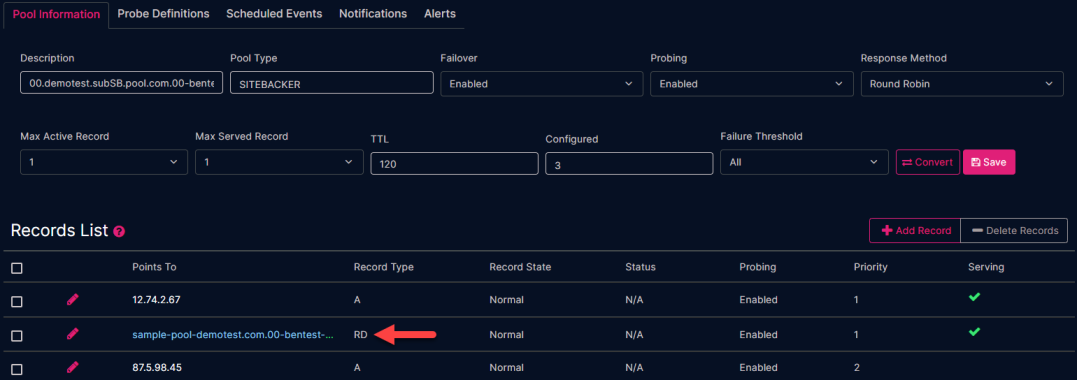This screenshot has width=1078, height=381.
Task: Open the Probing dropdown
Action: (752, 84)
